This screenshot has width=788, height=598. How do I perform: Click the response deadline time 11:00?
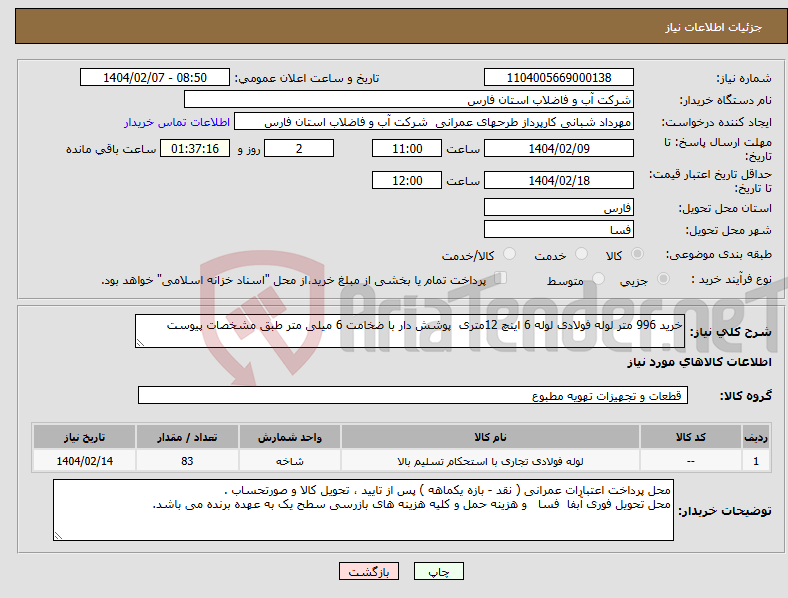click(x=407, y=148)
